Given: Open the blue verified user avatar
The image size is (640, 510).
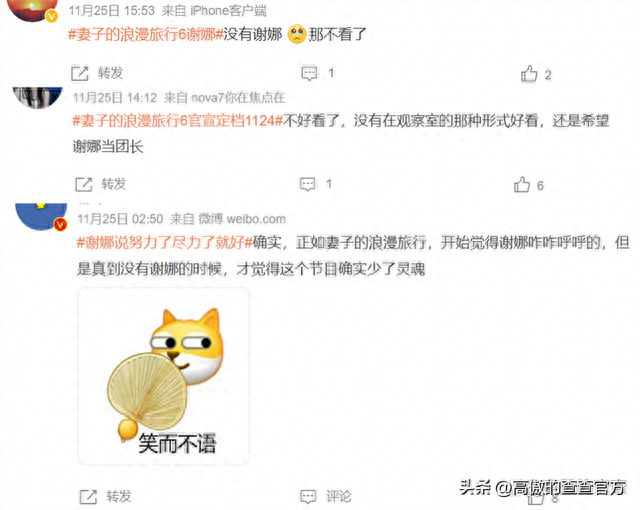Looking at the screenshot, I should tap(41, 216).
